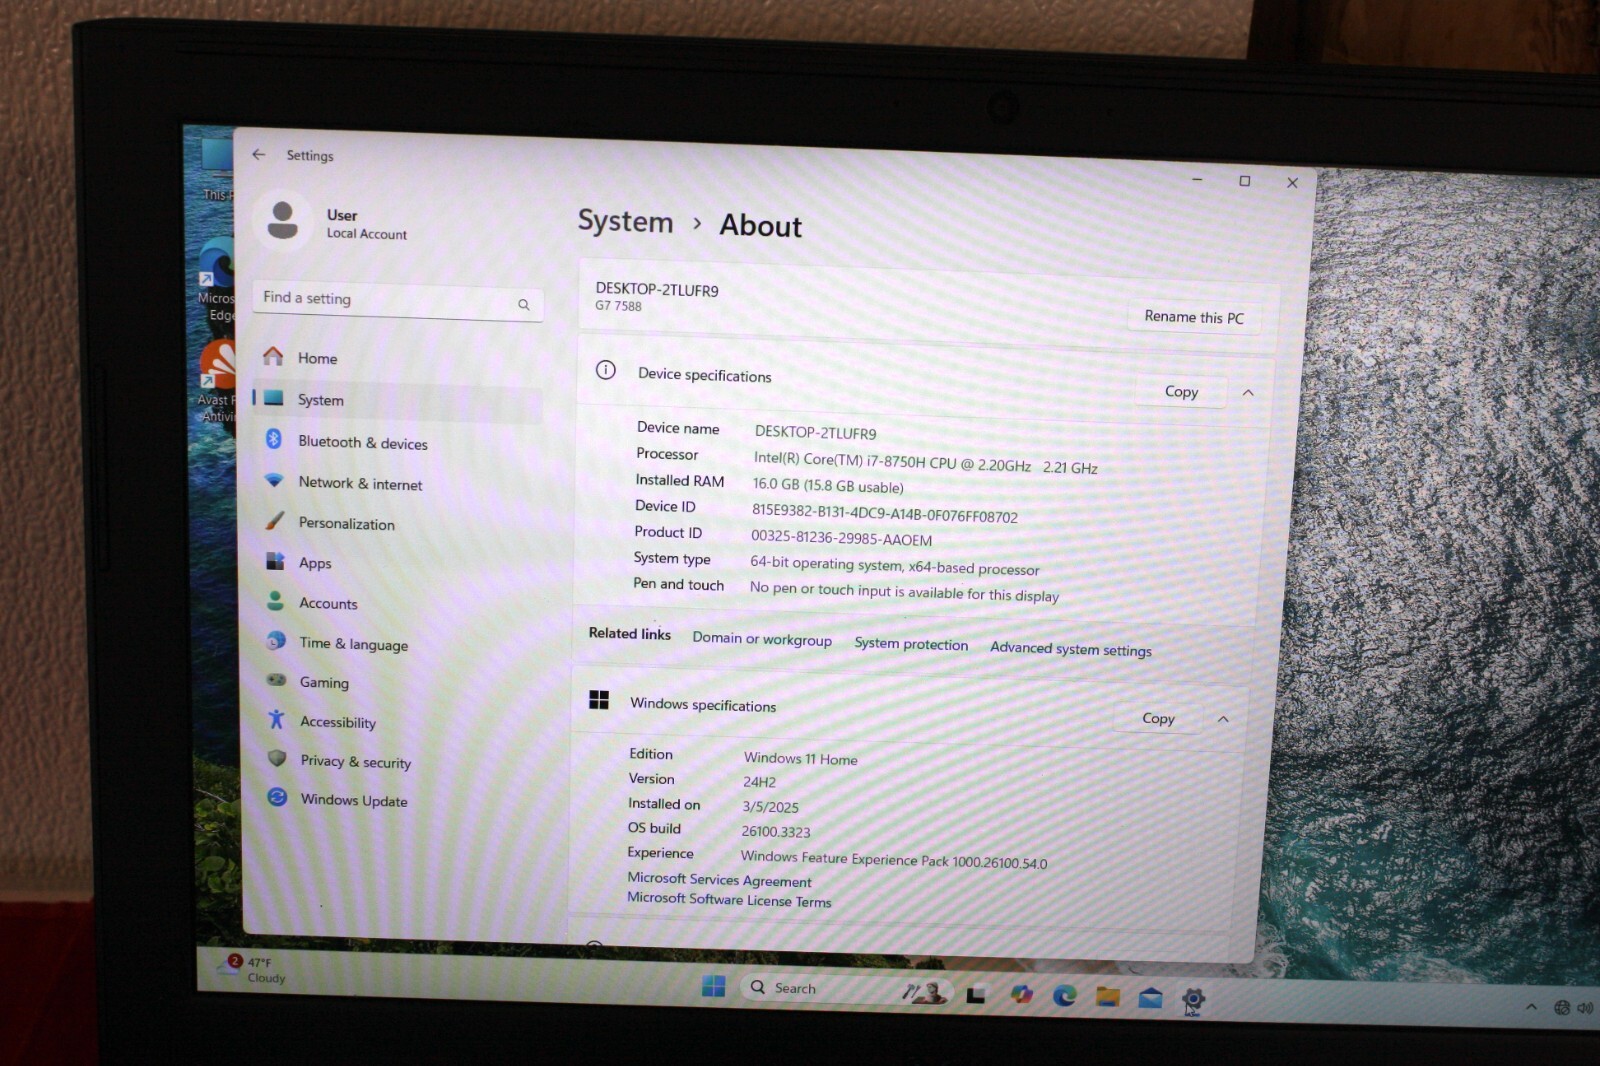The image size is (1600, 1066).
Task: Open Microsoft Edge desktop shortcut
Action: [x=217, y=280]
